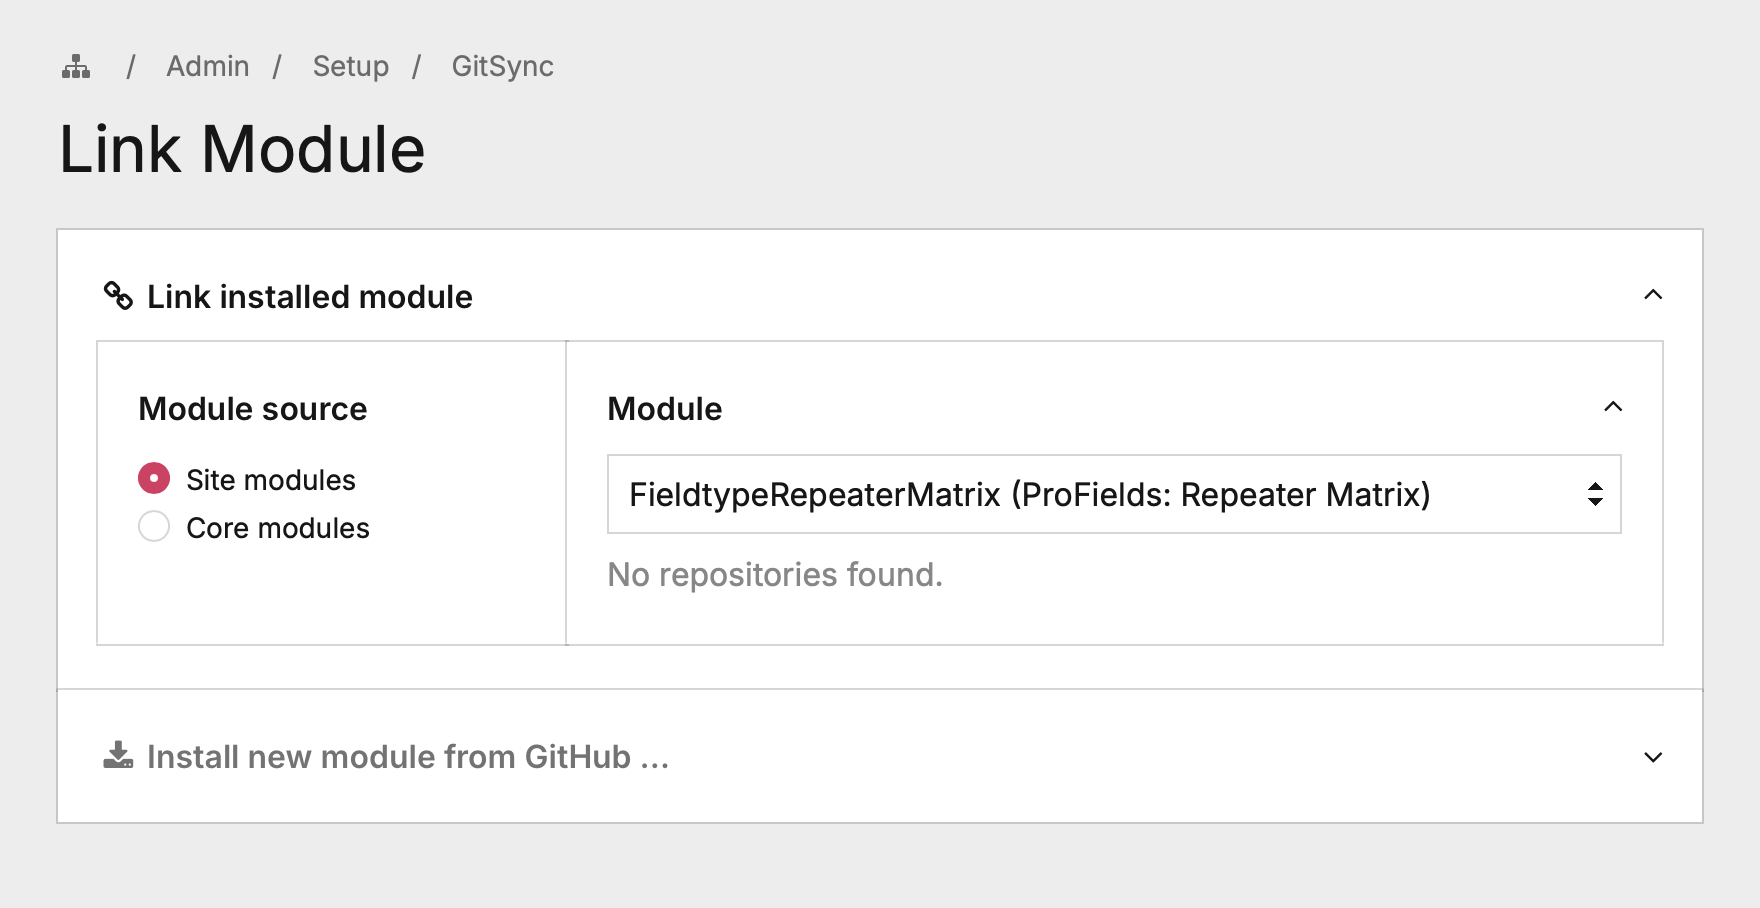
Task: Click the "Core modules" label text
Action: click(x=278, y=528)
